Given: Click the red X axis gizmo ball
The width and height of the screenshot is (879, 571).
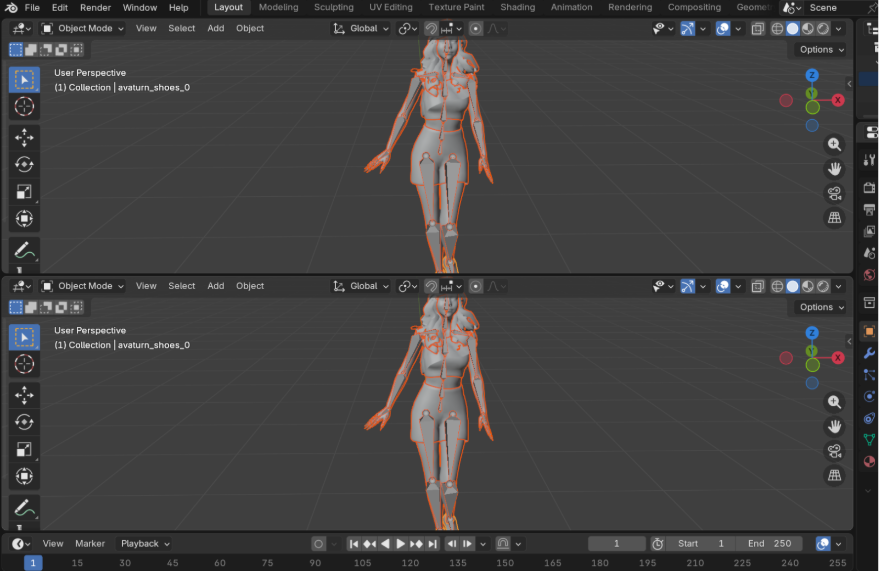Looking at the screenshot, I should pos(837,100).
